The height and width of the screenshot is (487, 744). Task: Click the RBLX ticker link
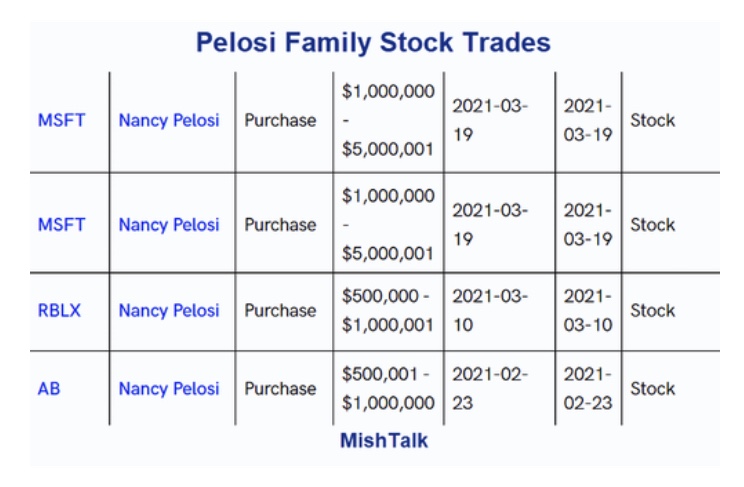pos(59,311)
